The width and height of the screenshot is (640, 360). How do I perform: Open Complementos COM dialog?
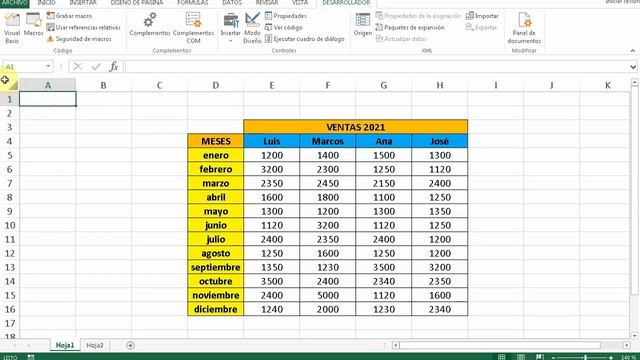[193, 28]
